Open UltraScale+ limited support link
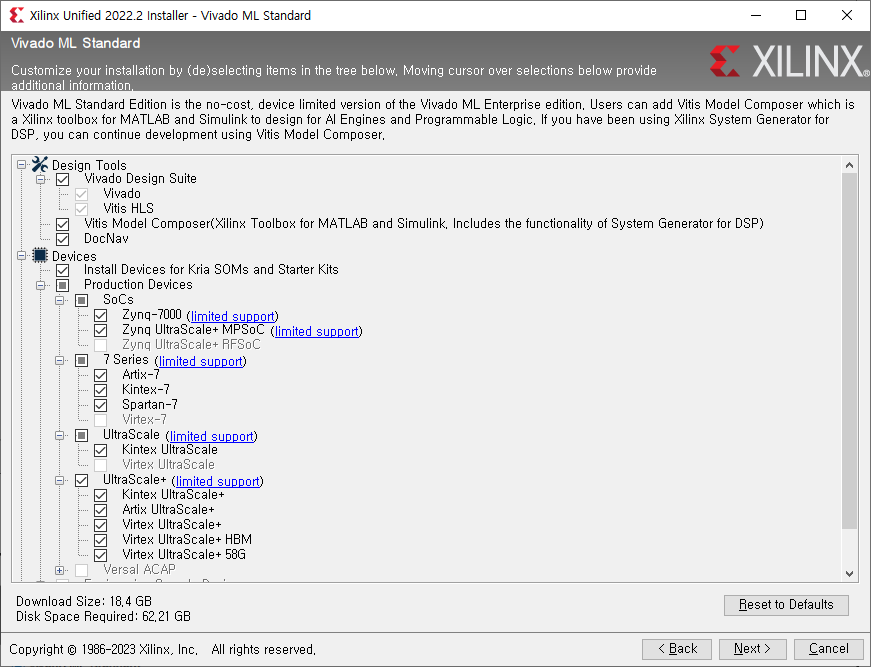The width and height of the screenshot is (871, 667). [218, 481]
